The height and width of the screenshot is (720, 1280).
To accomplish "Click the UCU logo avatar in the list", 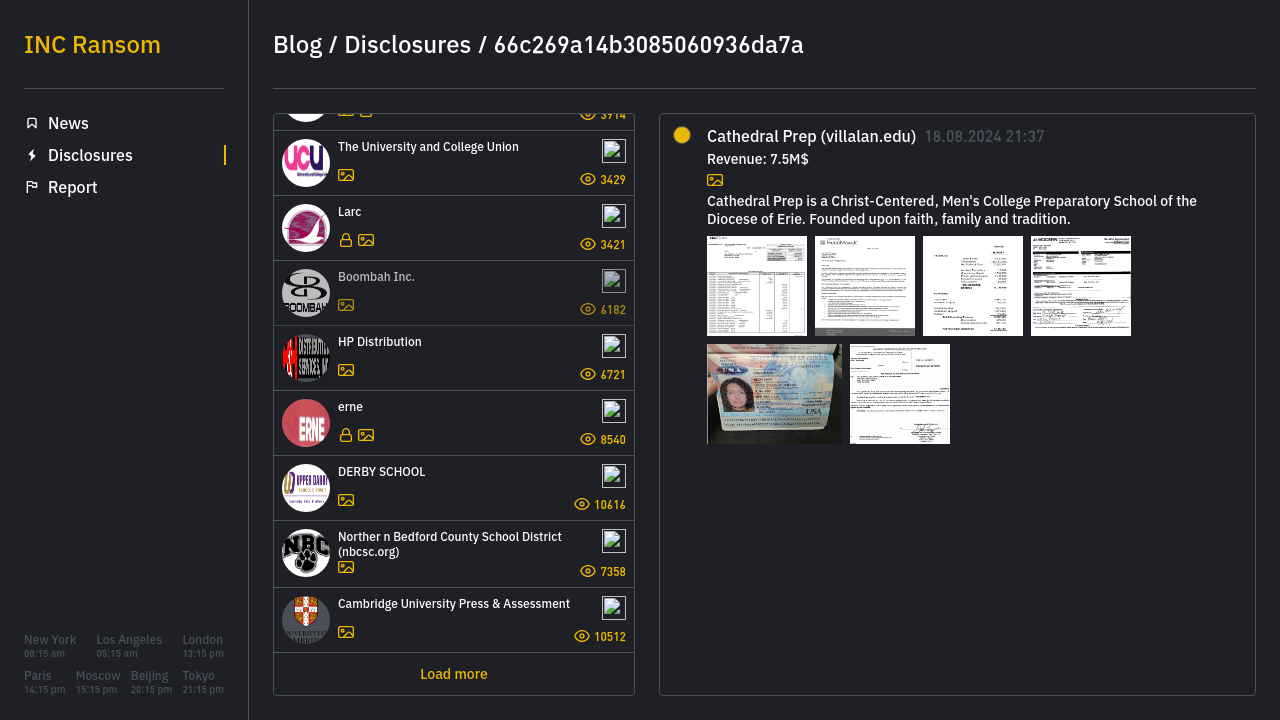I will 306,163.
